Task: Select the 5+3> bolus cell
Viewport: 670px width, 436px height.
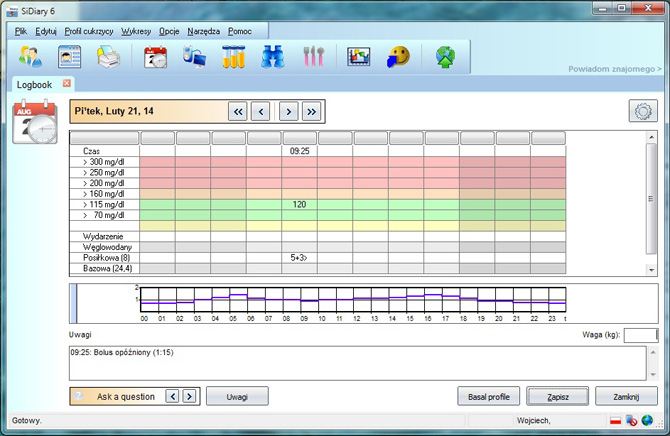Action: coord(299,258)
